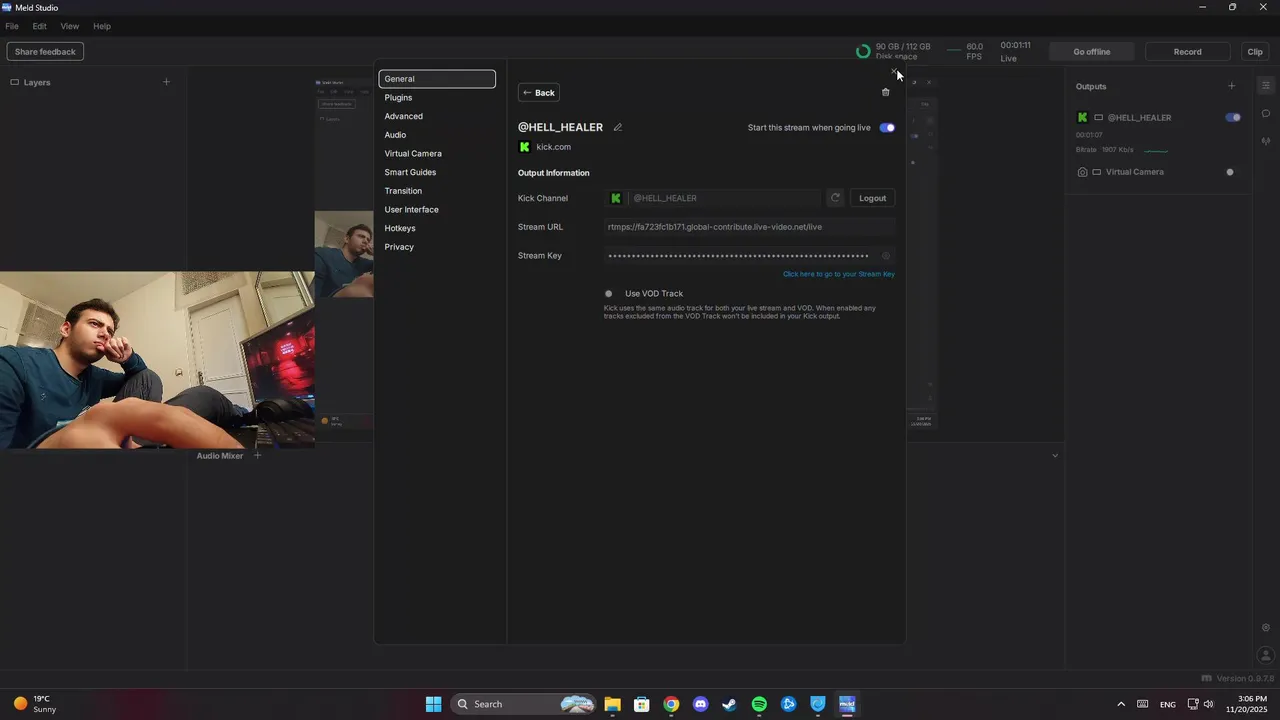Open Google Chrome from taskbar

[671, 704]
